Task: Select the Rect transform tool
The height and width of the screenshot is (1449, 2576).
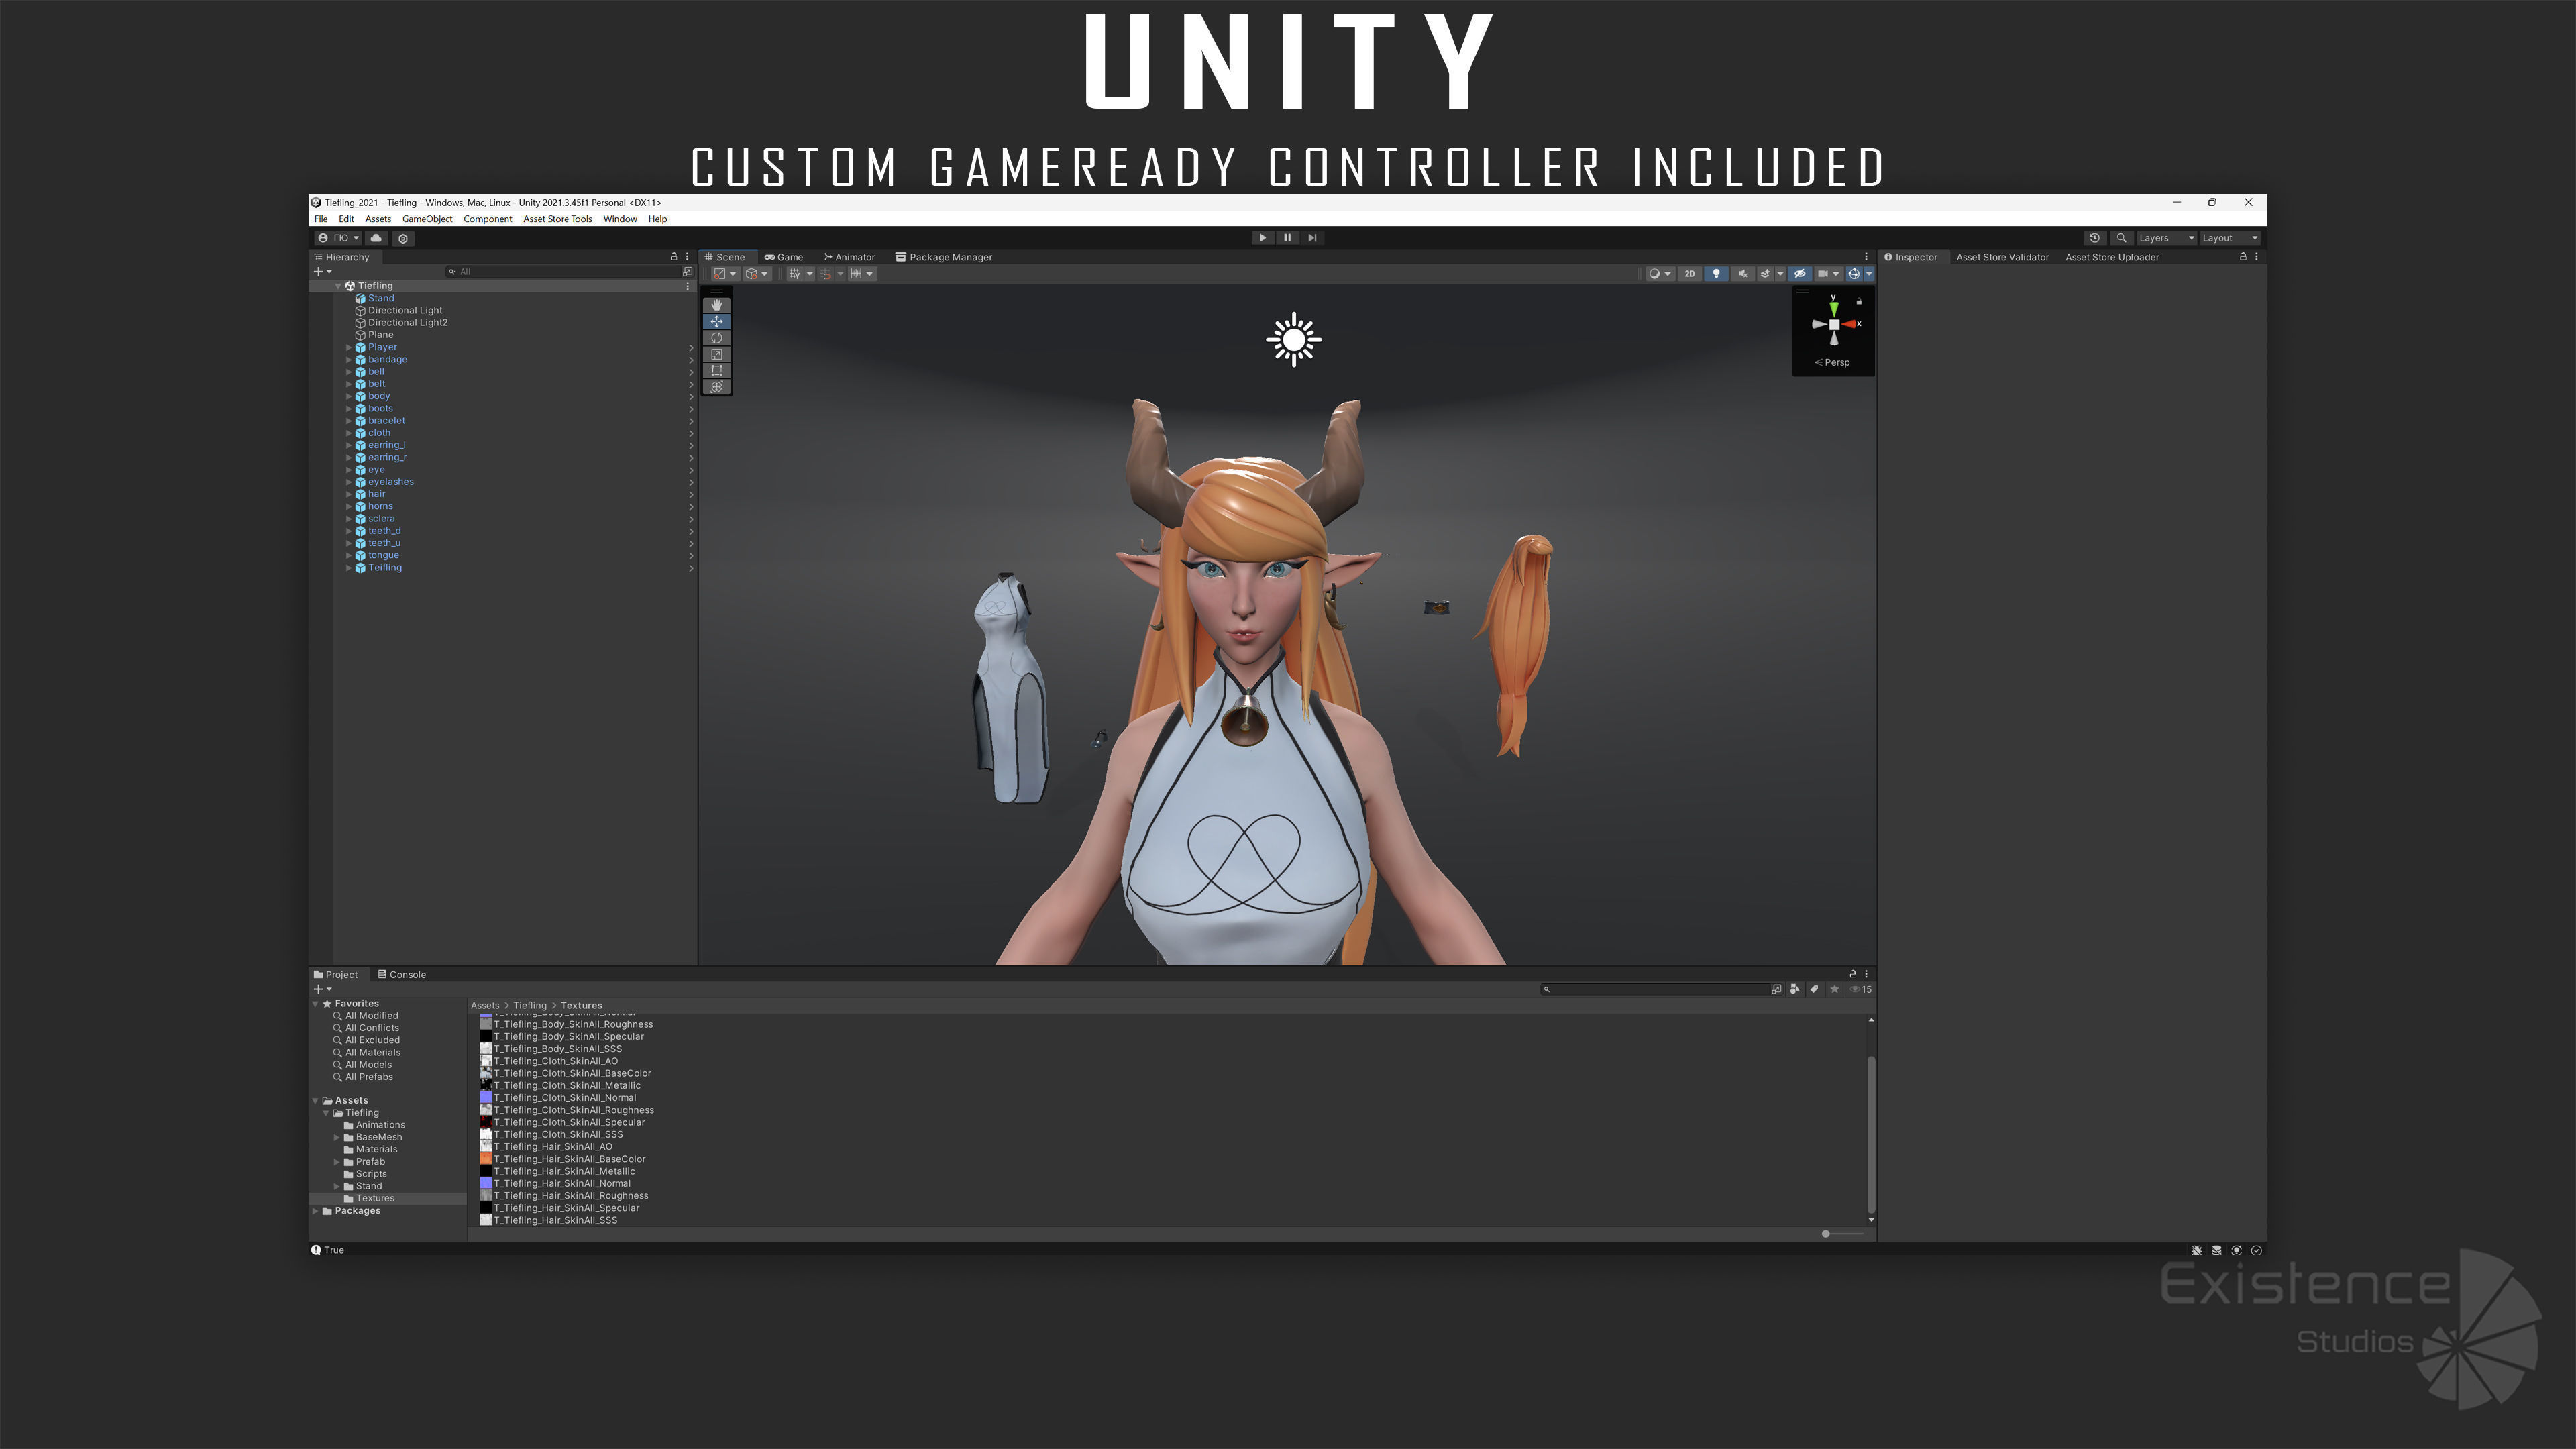Action: pos(716,371)
